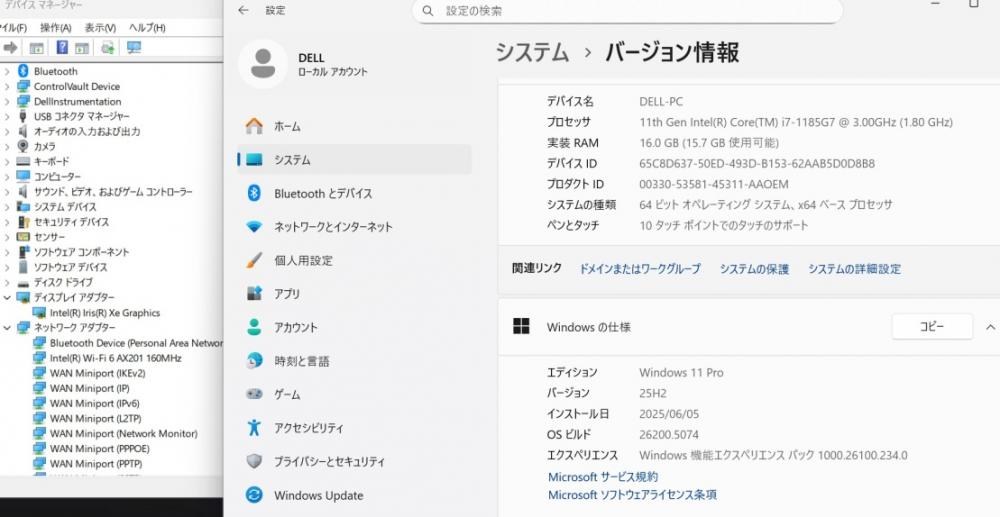Click the version value 25H2

(652, 393)
